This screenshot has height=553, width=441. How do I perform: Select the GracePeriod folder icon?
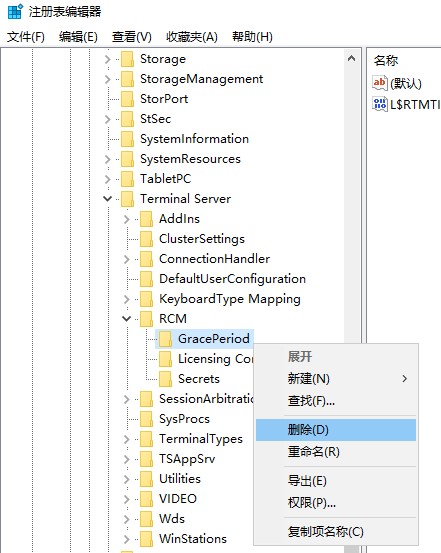pos(165,339)
